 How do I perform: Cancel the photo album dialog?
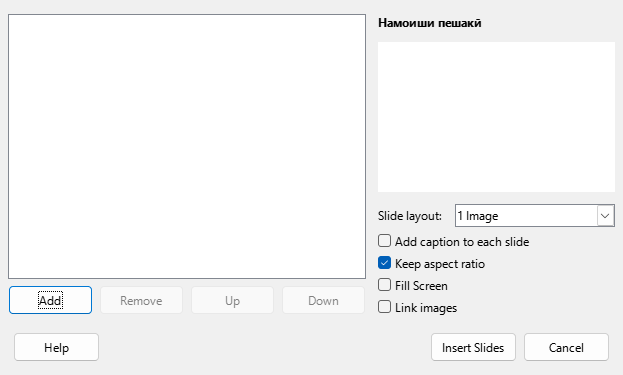tap(566, 348)
